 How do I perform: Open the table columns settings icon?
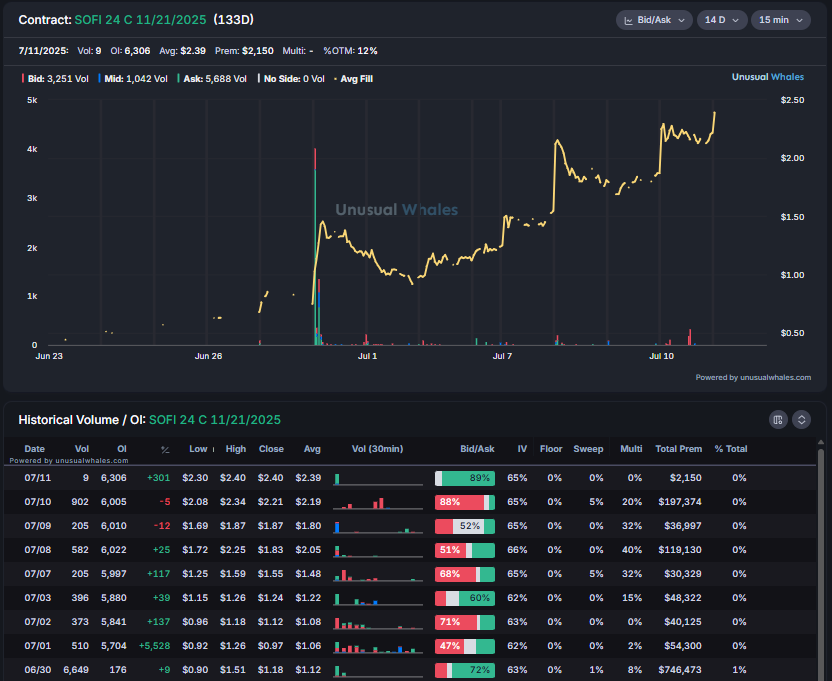click(x=777, y=420)
